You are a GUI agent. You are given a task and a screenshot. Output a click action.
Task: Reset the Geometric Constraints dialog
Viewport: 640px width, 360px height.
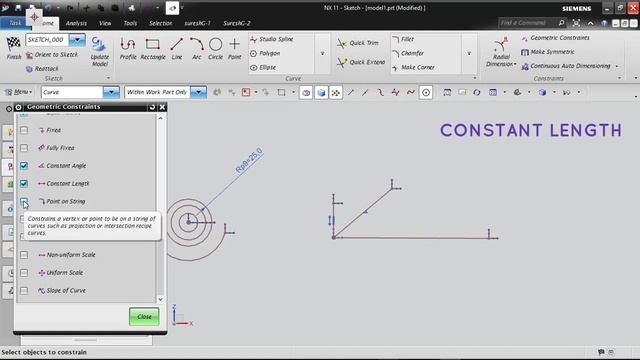tap(152, 107)
